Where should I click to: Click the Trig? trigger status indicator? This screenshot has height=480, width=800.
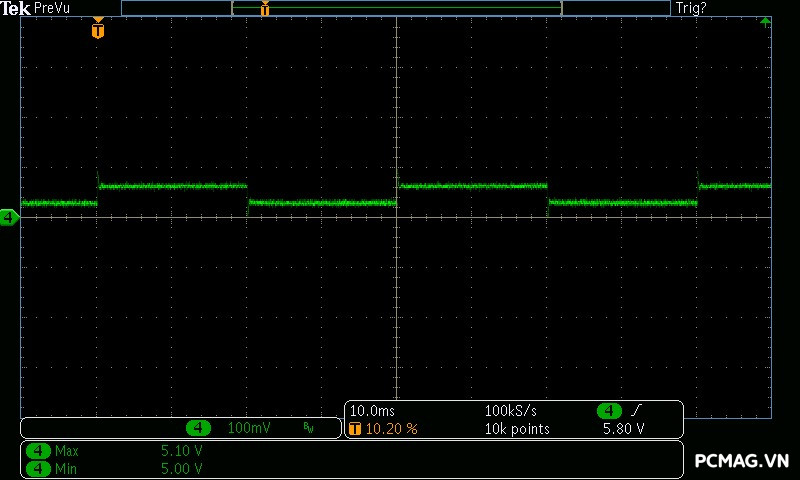click(690, 7)
